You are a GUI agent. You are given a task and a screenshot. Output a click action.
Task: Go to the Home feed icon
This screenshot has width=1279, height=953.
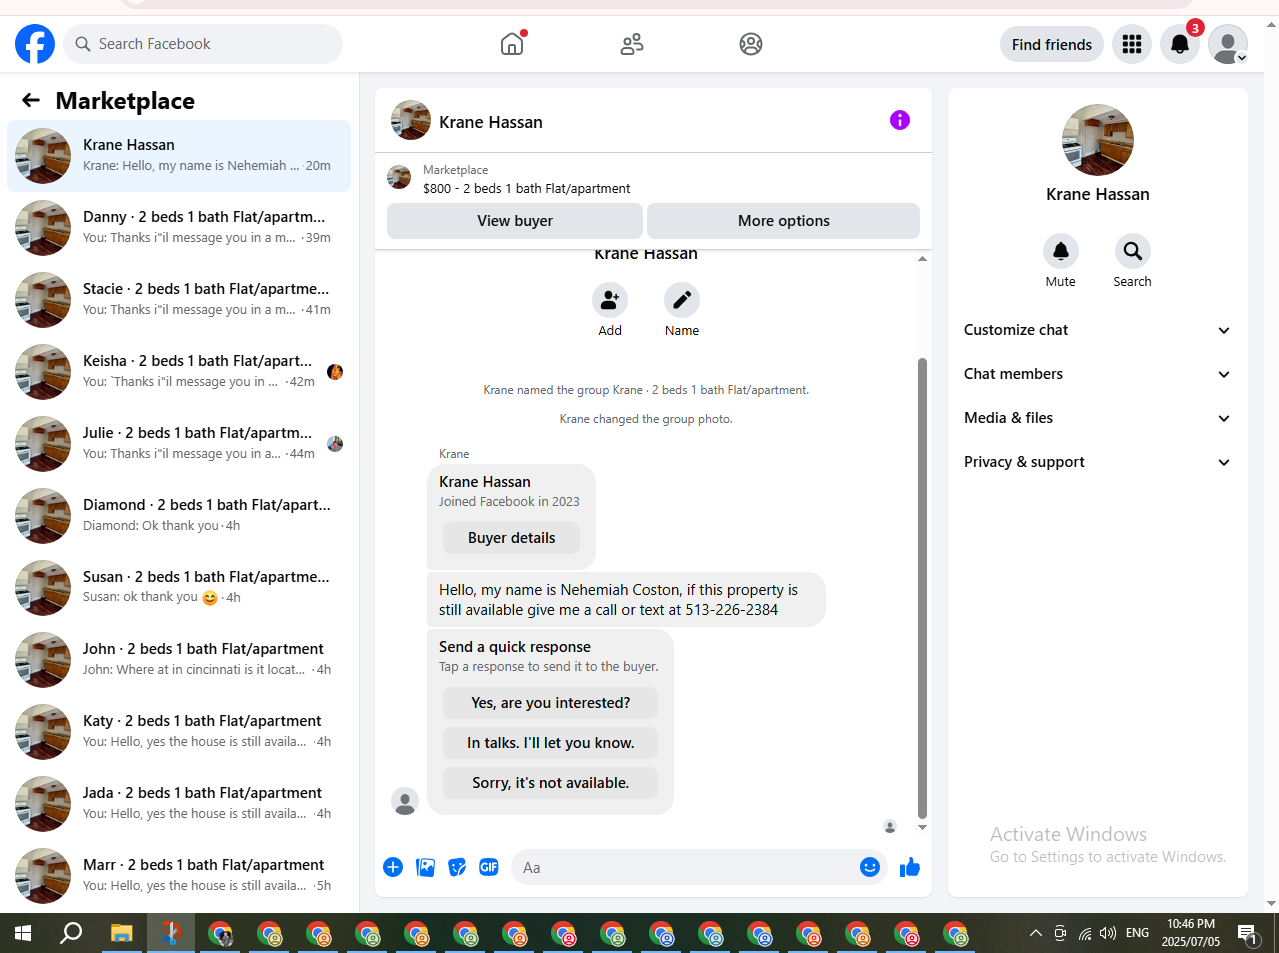coord(512,44)
